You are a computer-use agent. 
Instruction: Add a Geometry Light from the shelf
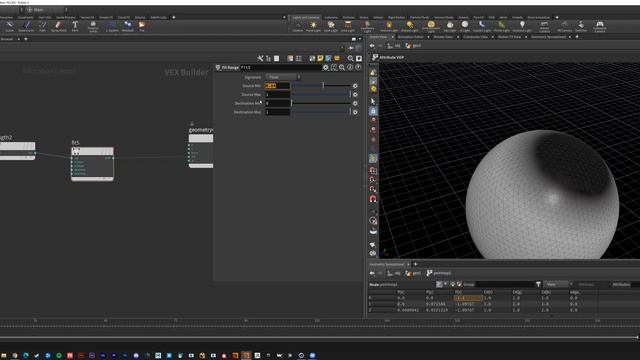click(x=367, y=27)
